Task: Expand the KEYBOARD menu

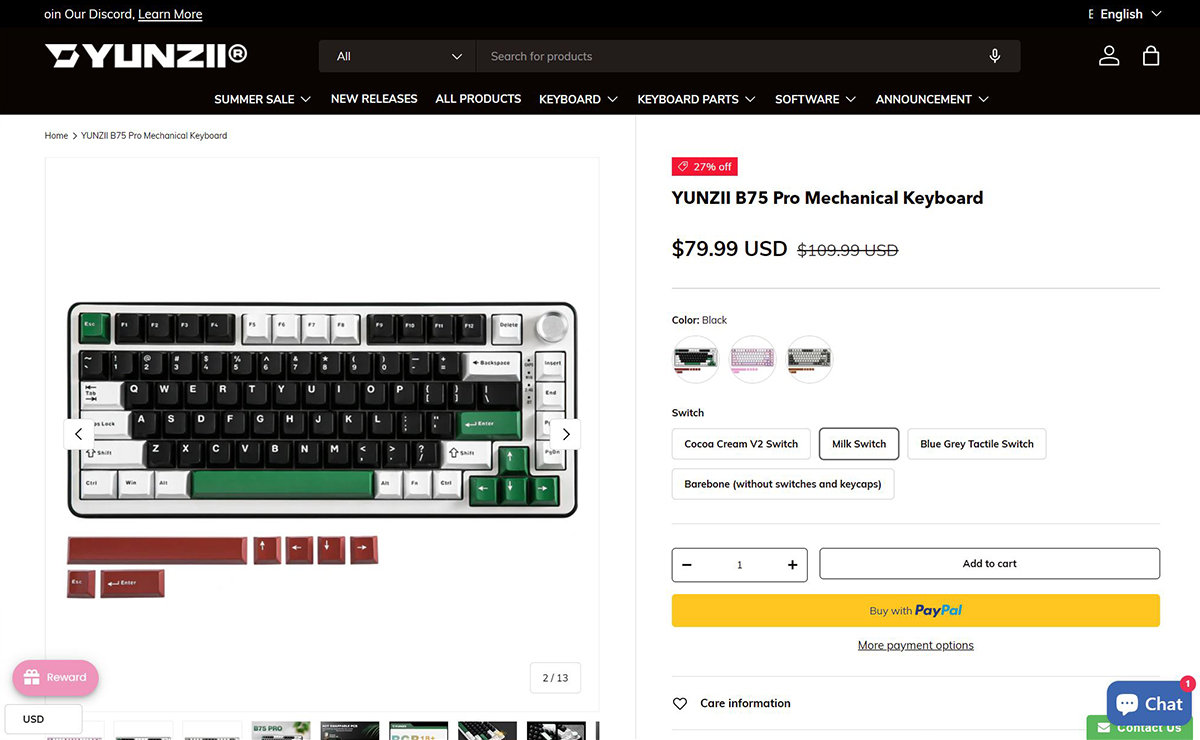Action: (x=579, y=99)
